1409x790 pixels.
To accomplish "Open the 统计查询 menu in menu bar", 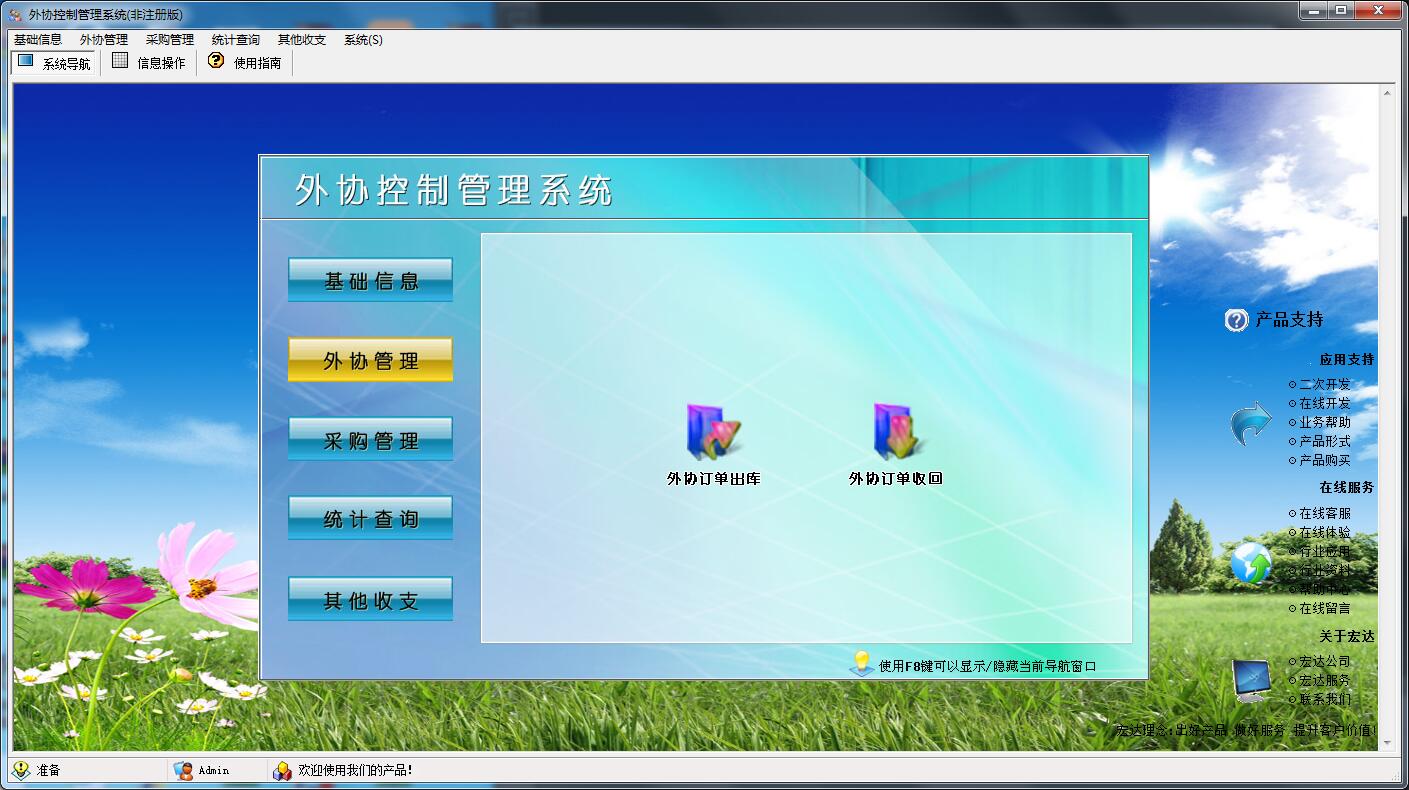I will (x=236, y=40).
